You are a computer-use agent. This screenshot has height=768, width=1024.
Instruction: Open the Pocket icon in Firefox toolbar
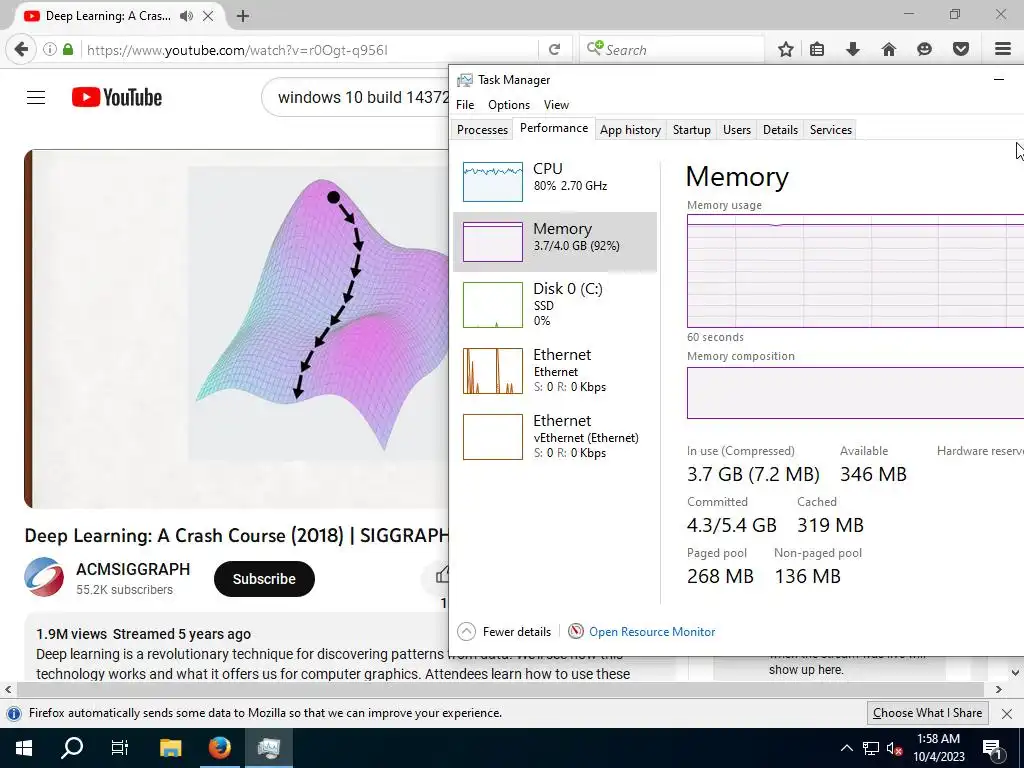click(x=960, y=50)
